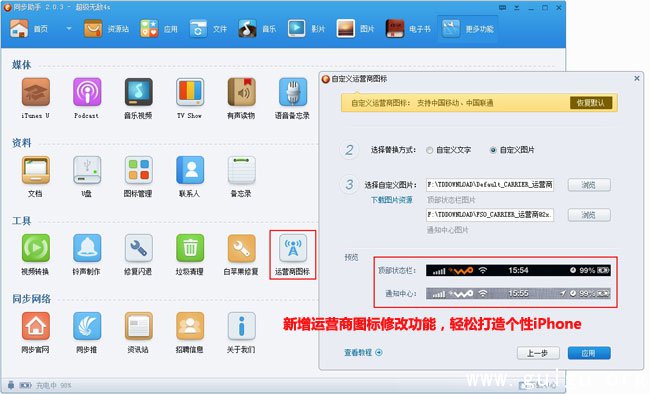Switch to the 音乐 music tab
650x394 pixels.
pyautogui.click(x=257, y=29)
